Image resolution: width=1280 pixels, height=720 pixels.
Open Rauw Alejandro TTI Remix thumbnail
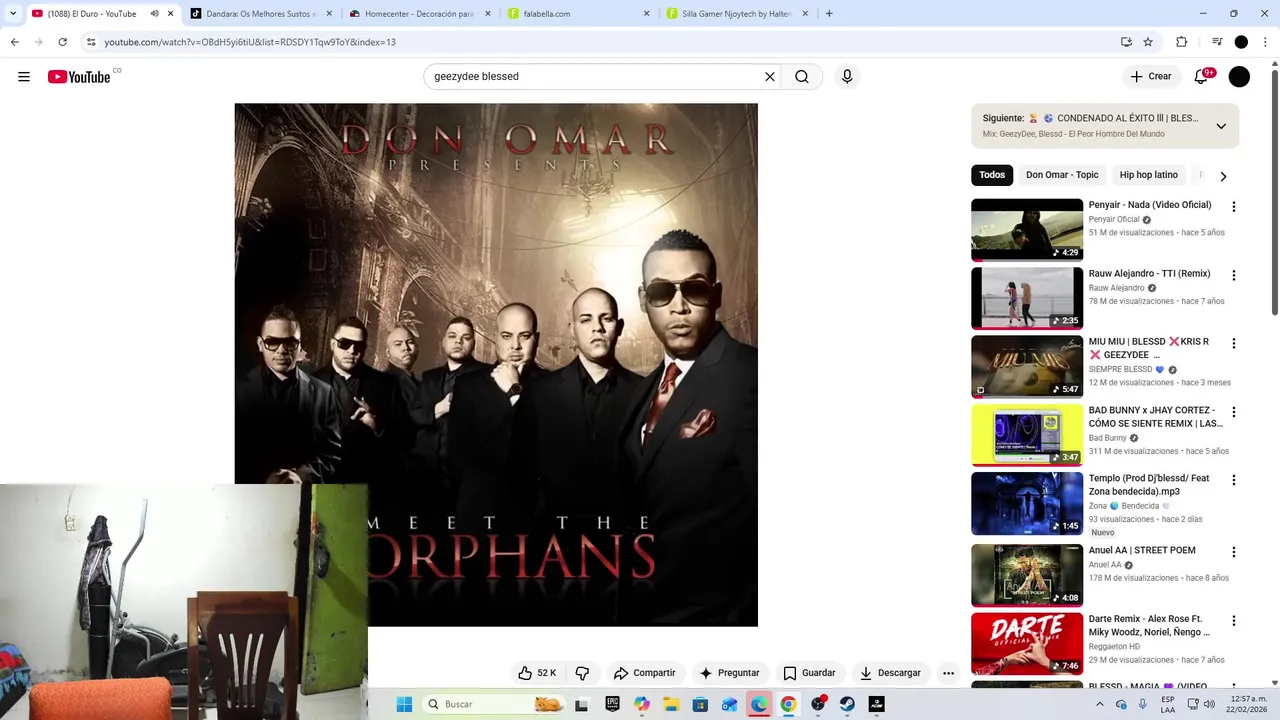[1027, 298]
